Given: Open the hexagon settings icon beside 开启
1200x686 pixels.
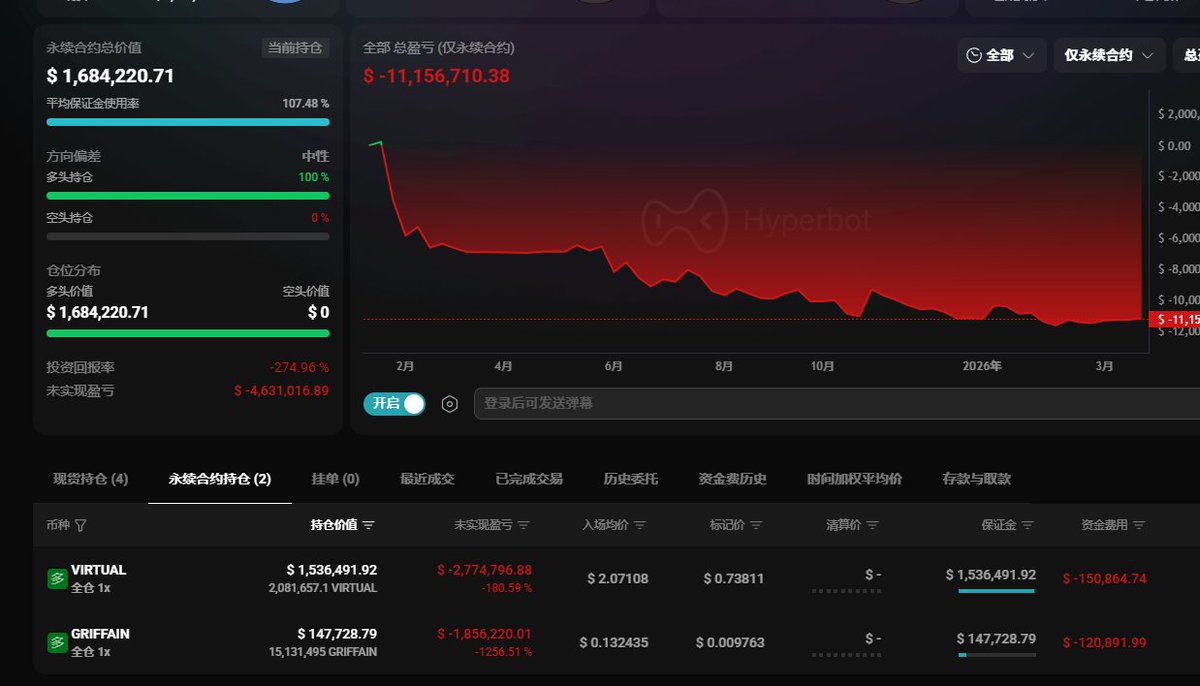Looking at the screenshot, I should point(450,404).
